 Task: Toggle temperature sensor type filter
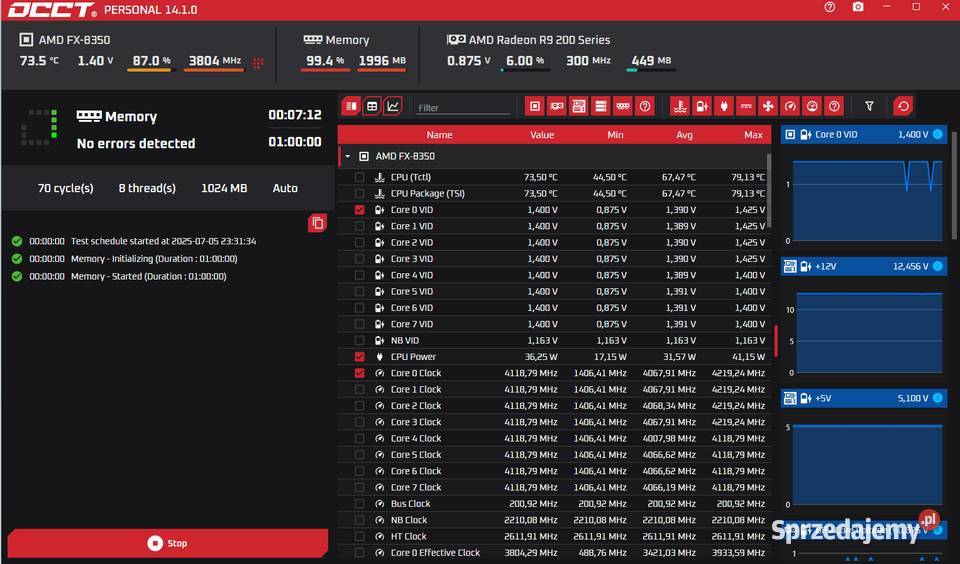point(680,107)
